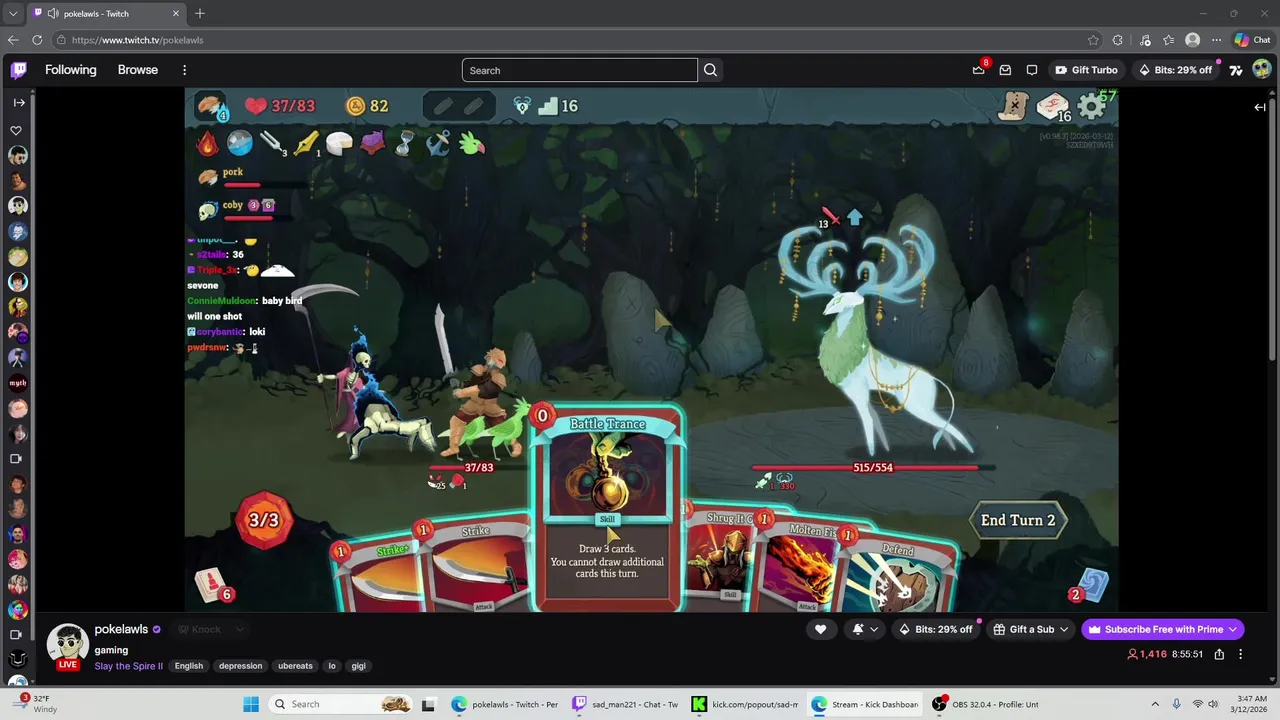
Task: Click the discard pile icon showing 2
Action: pos(1089,587)
